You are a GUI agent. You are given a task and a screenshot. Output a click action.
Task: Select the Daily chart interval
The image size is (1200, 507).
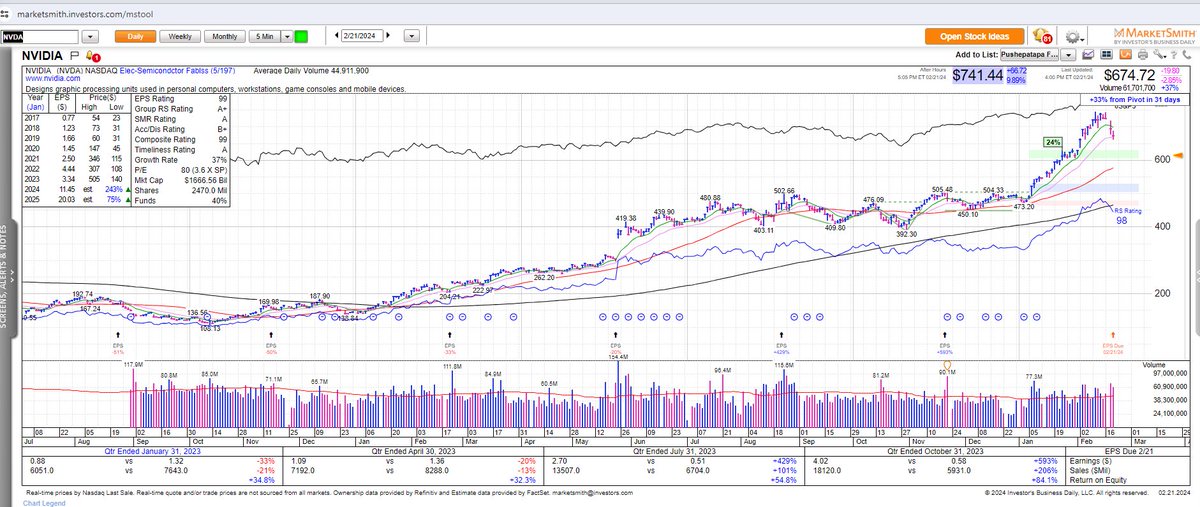pyautogui.click(x=134, y=36)
